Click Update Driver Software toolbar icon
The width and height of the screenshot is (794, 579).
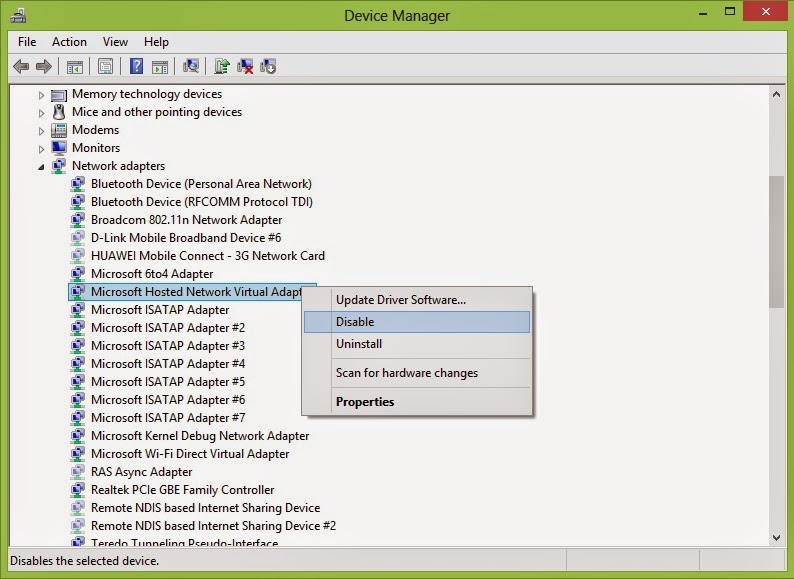[222, 66]
